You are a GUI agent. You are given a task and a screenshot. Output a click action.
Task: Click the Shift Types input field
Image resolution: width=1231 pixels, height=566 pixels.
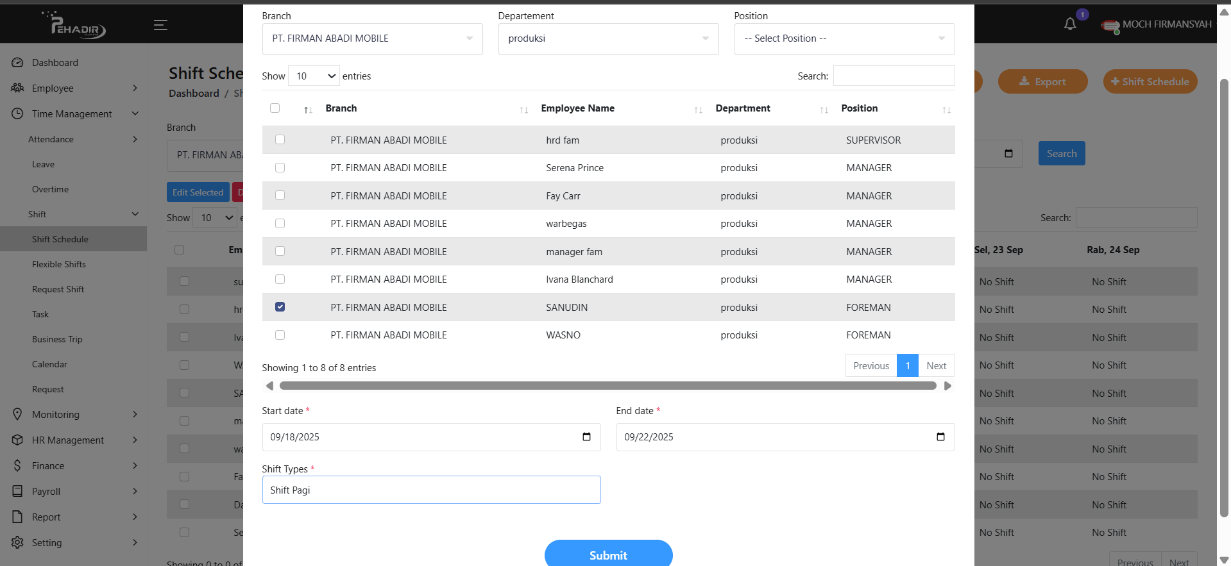coord(431,489)
